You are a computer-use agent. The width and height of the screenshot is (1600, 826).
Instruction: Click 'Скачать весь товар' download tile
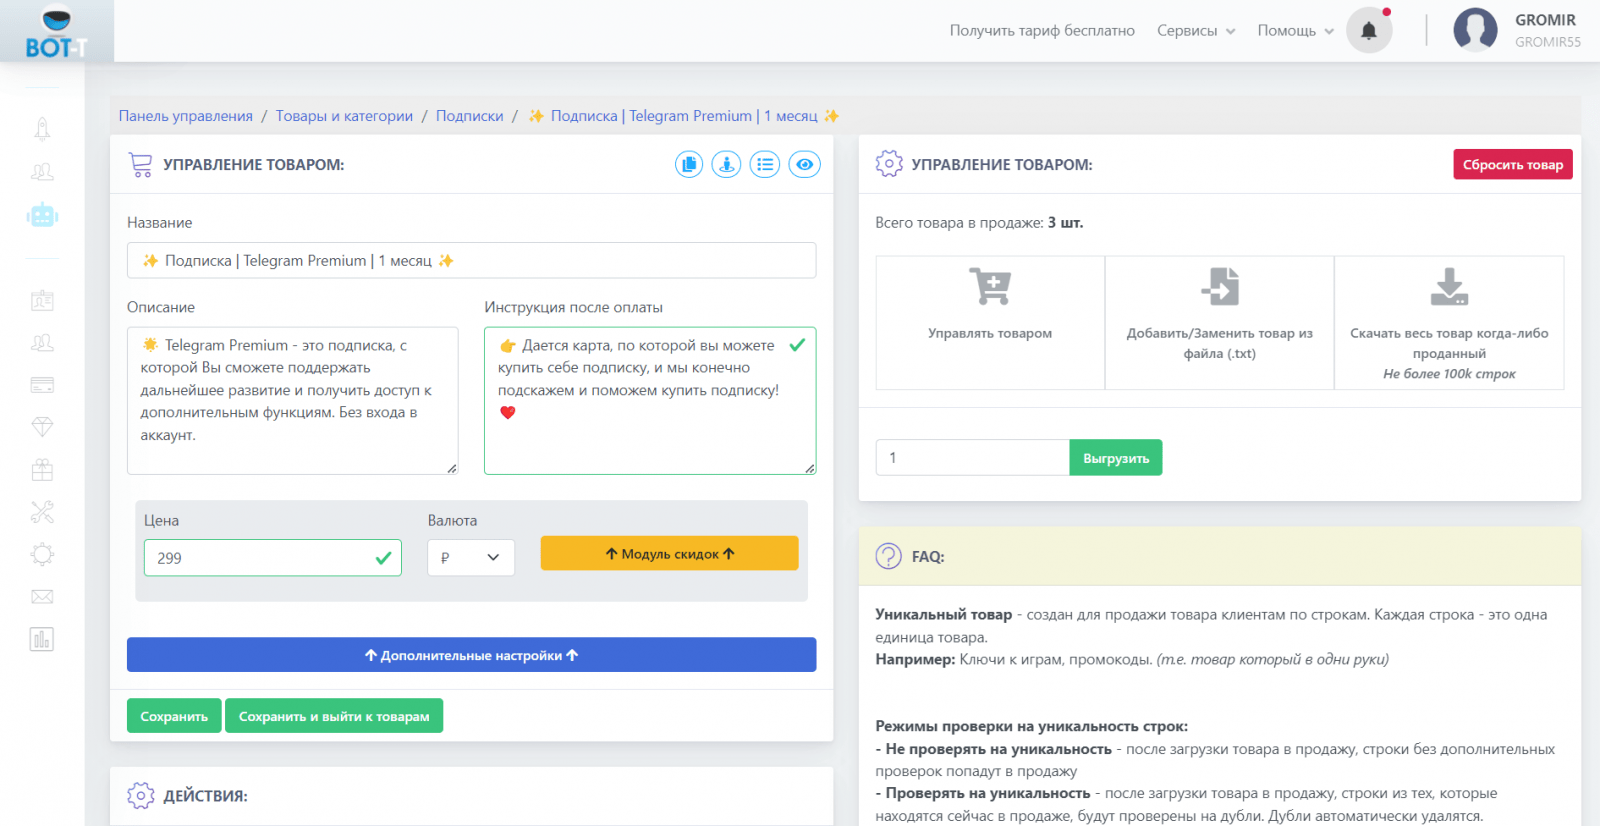1449,322
